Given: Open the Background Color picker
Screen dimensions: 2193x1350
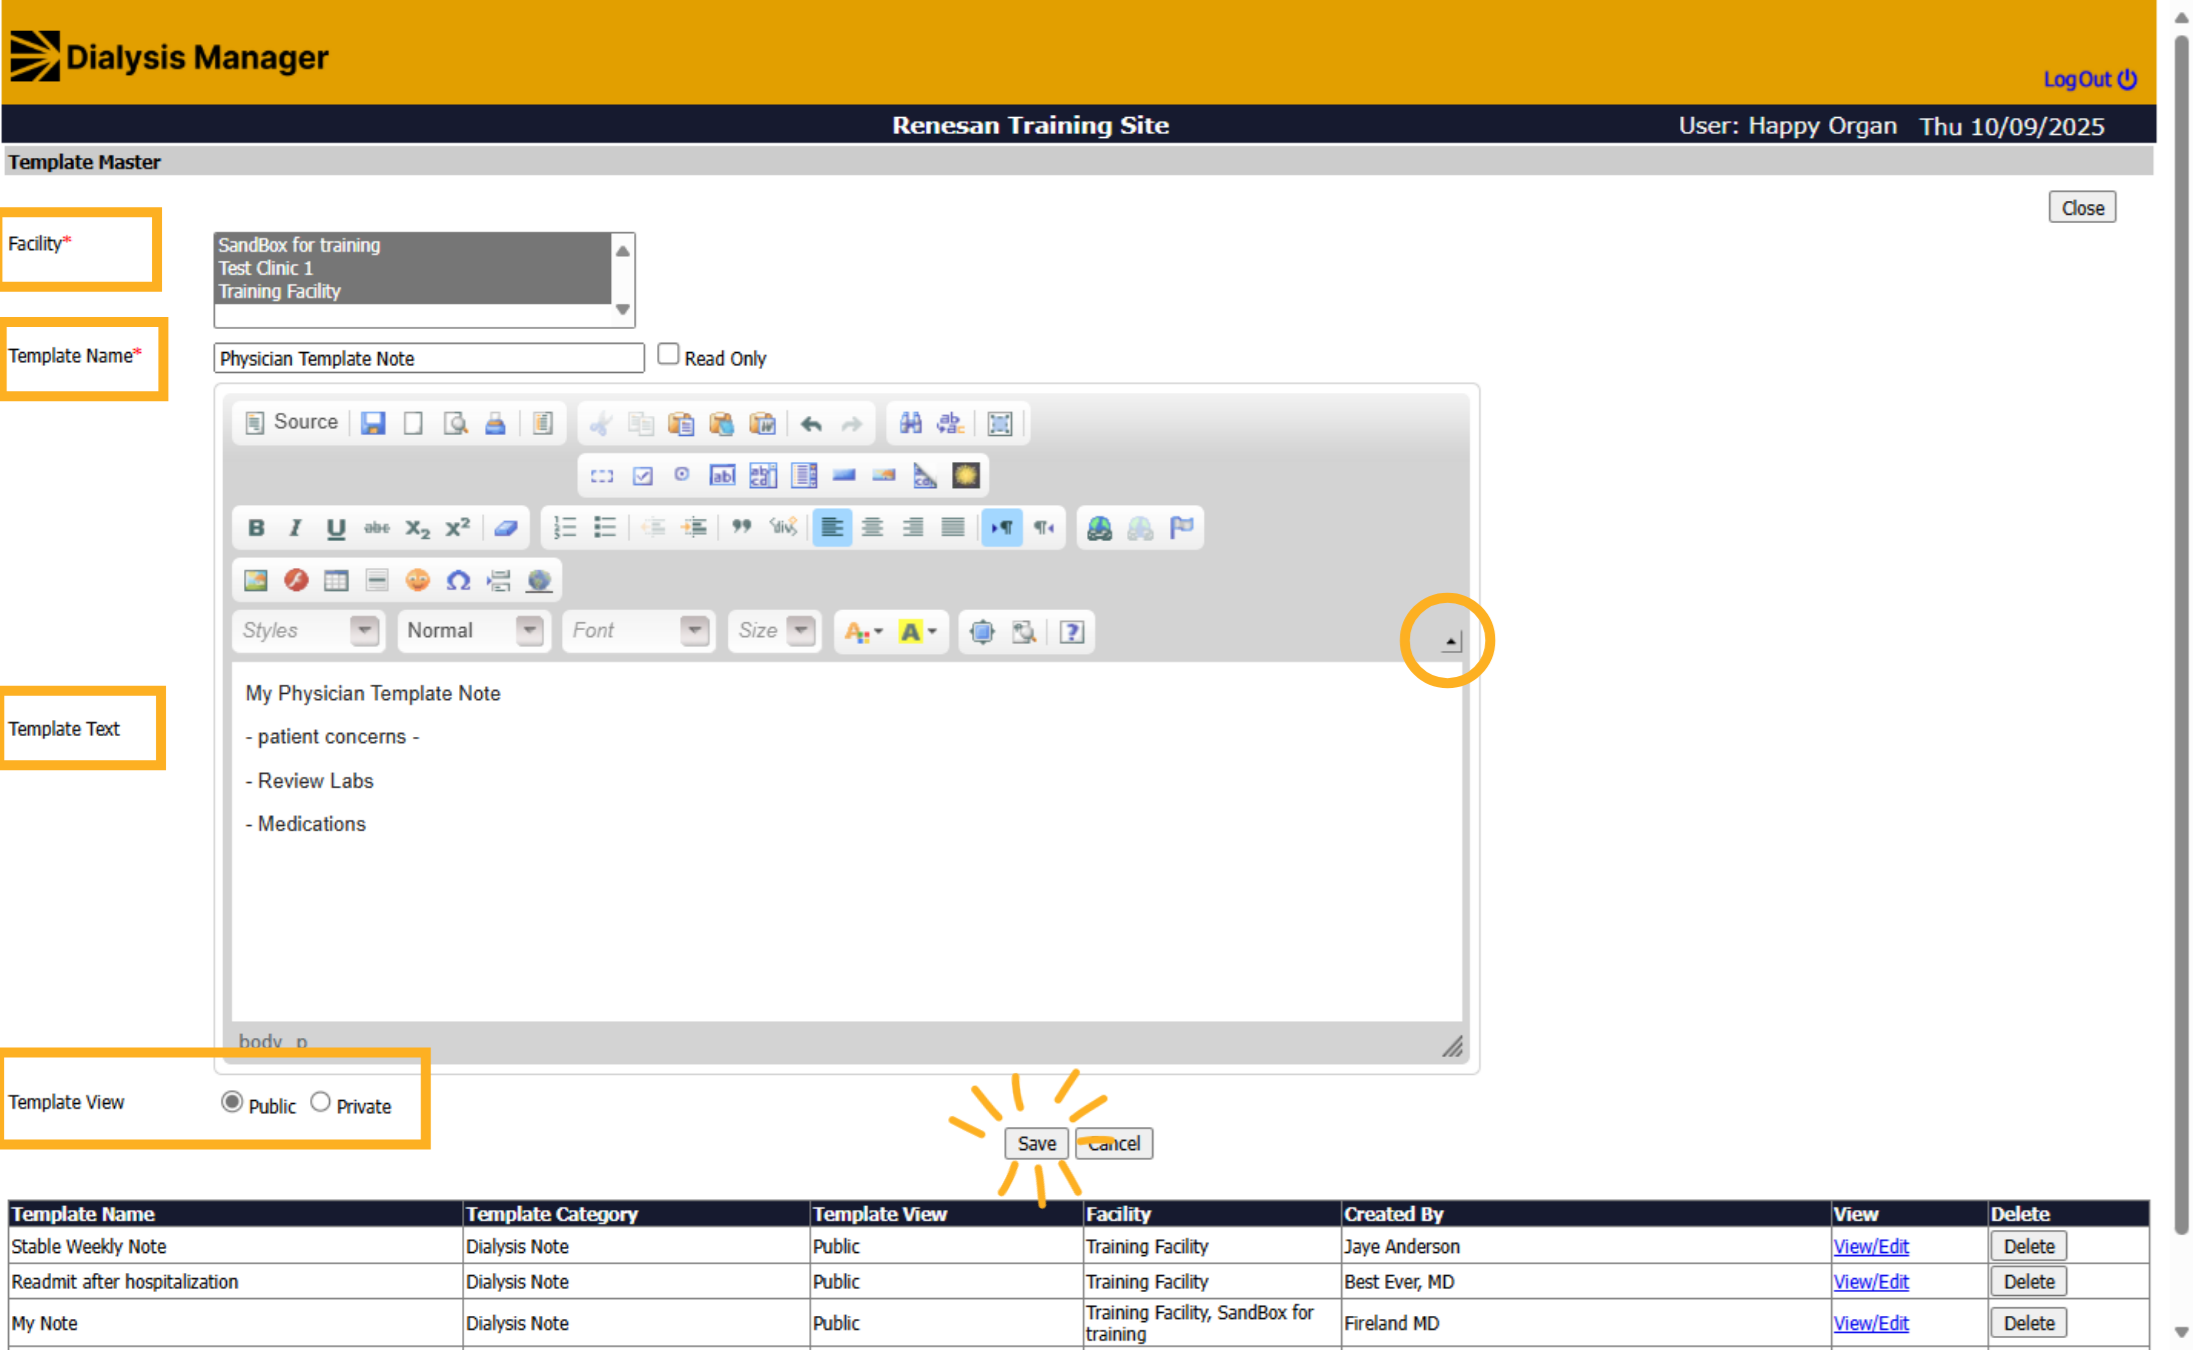Looking at the screenshot, I should (918, 632).
